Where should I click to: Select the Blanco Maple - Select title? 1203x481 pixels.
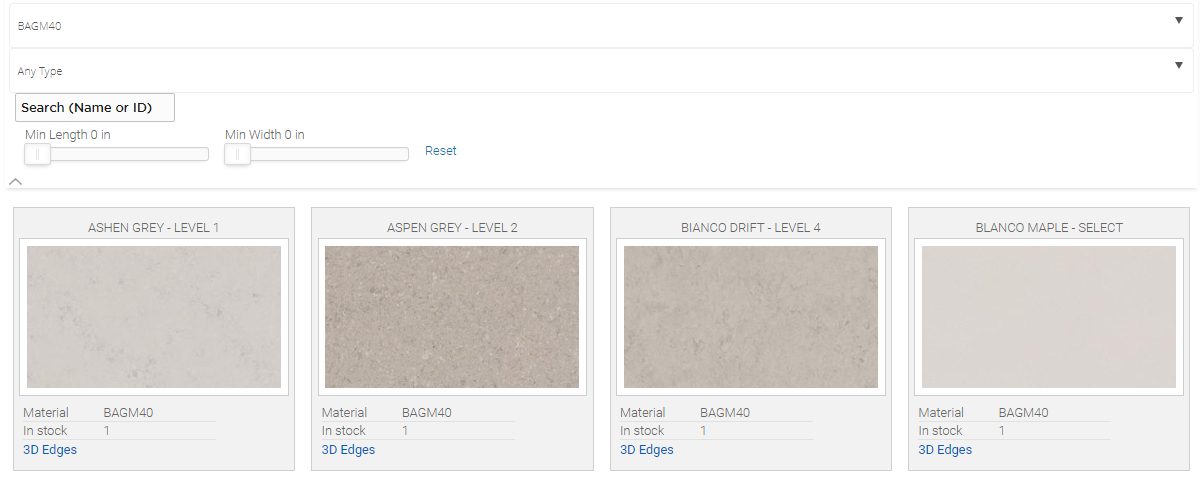coord(1049,228)
